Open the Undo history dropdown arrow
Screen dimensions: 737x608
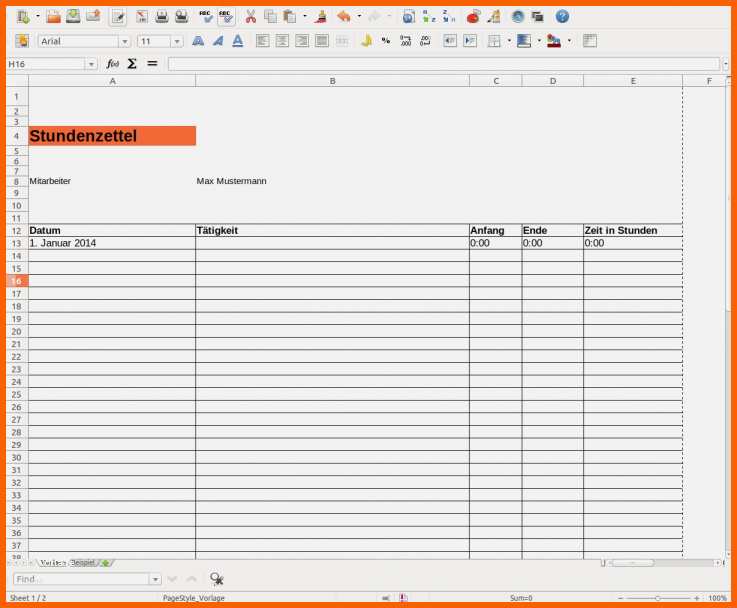point(359,16)
